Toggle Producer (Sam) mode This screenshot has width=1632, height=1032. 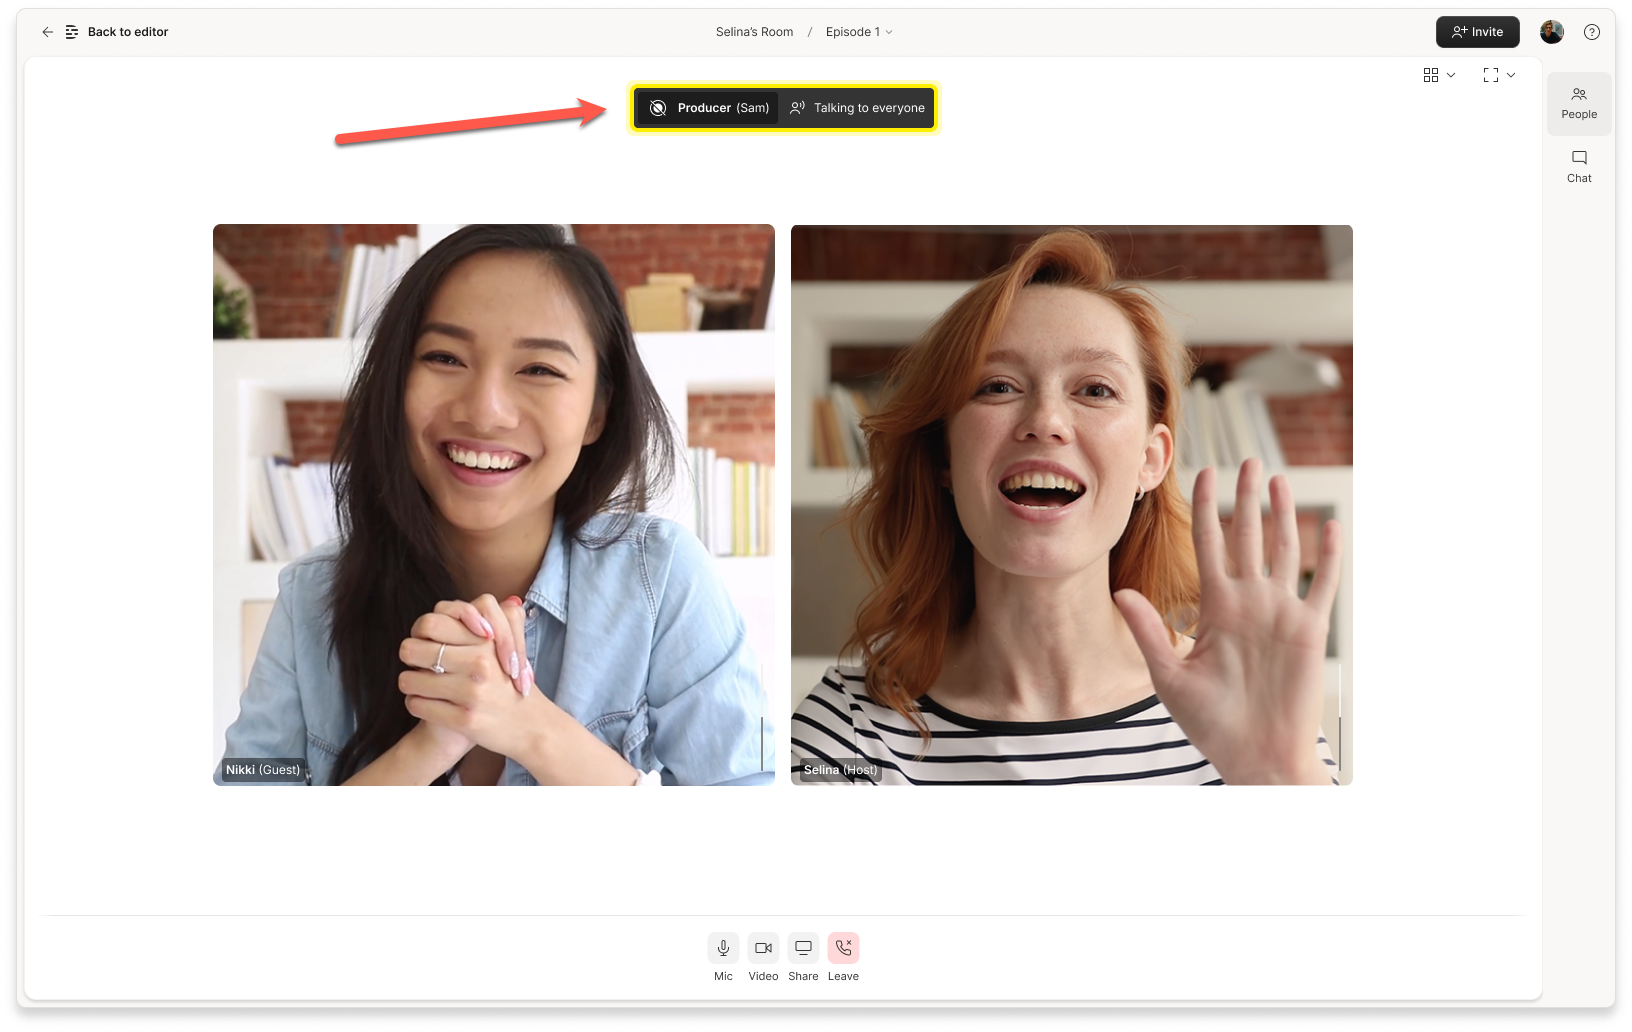coord(708,108)
